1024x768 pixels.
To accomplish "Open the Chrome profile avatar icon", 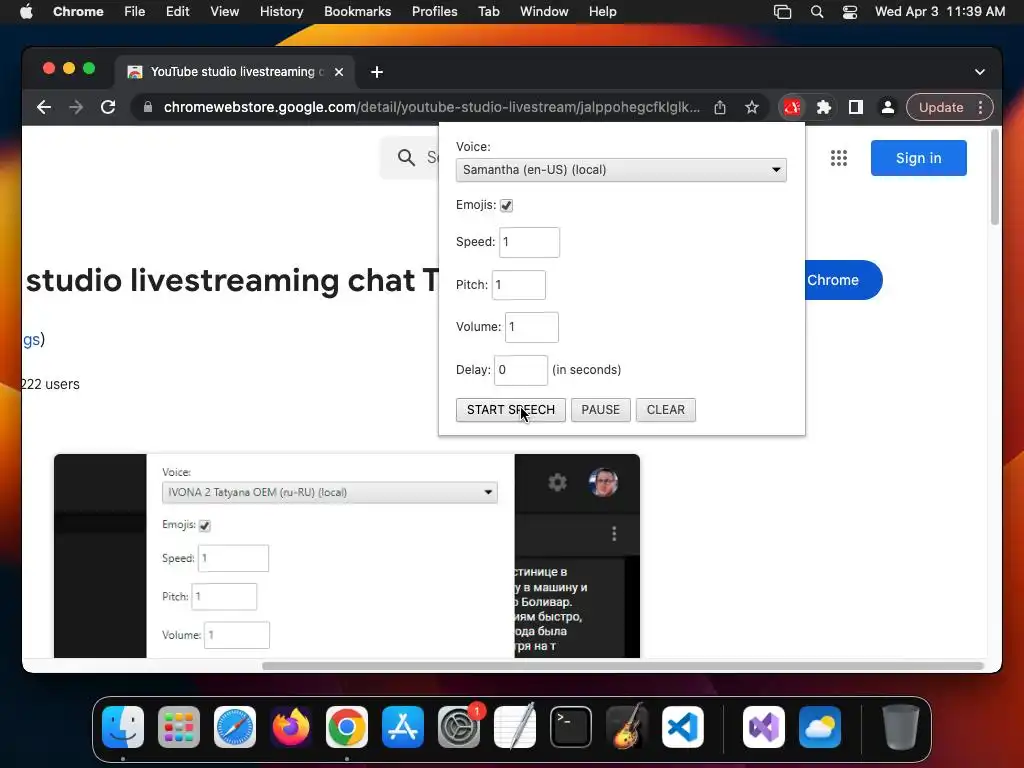I will (888, 107).
